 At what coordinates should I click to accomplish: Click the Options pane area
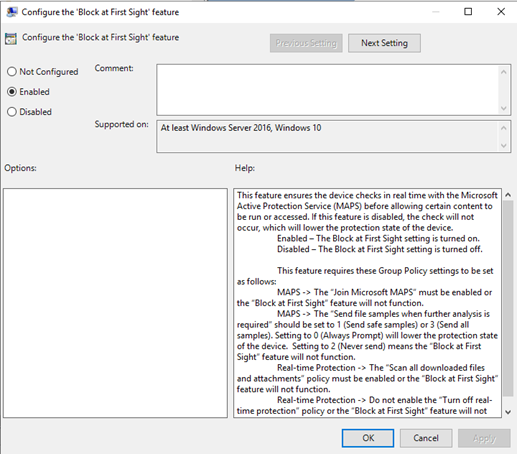[x=115, y=303]
